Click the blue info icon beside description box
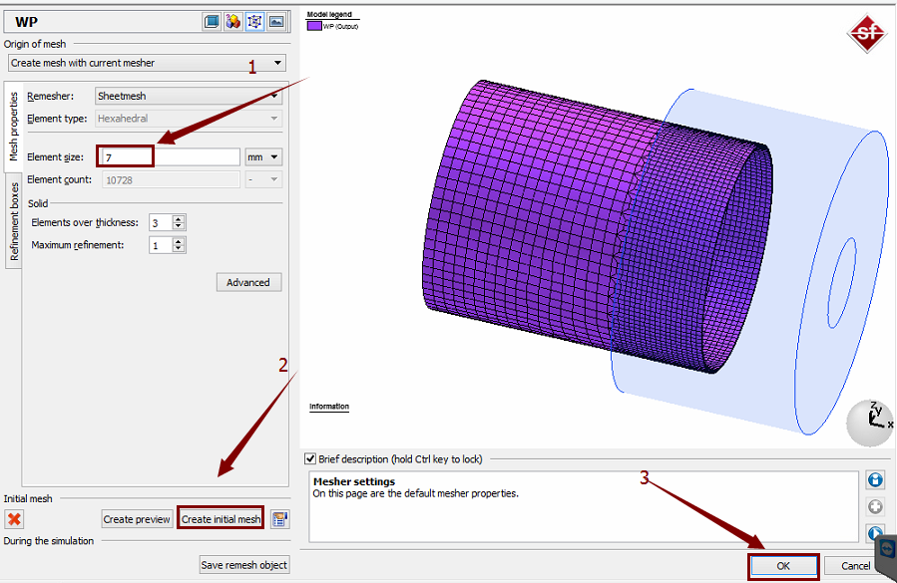 [x=875, y=479]
